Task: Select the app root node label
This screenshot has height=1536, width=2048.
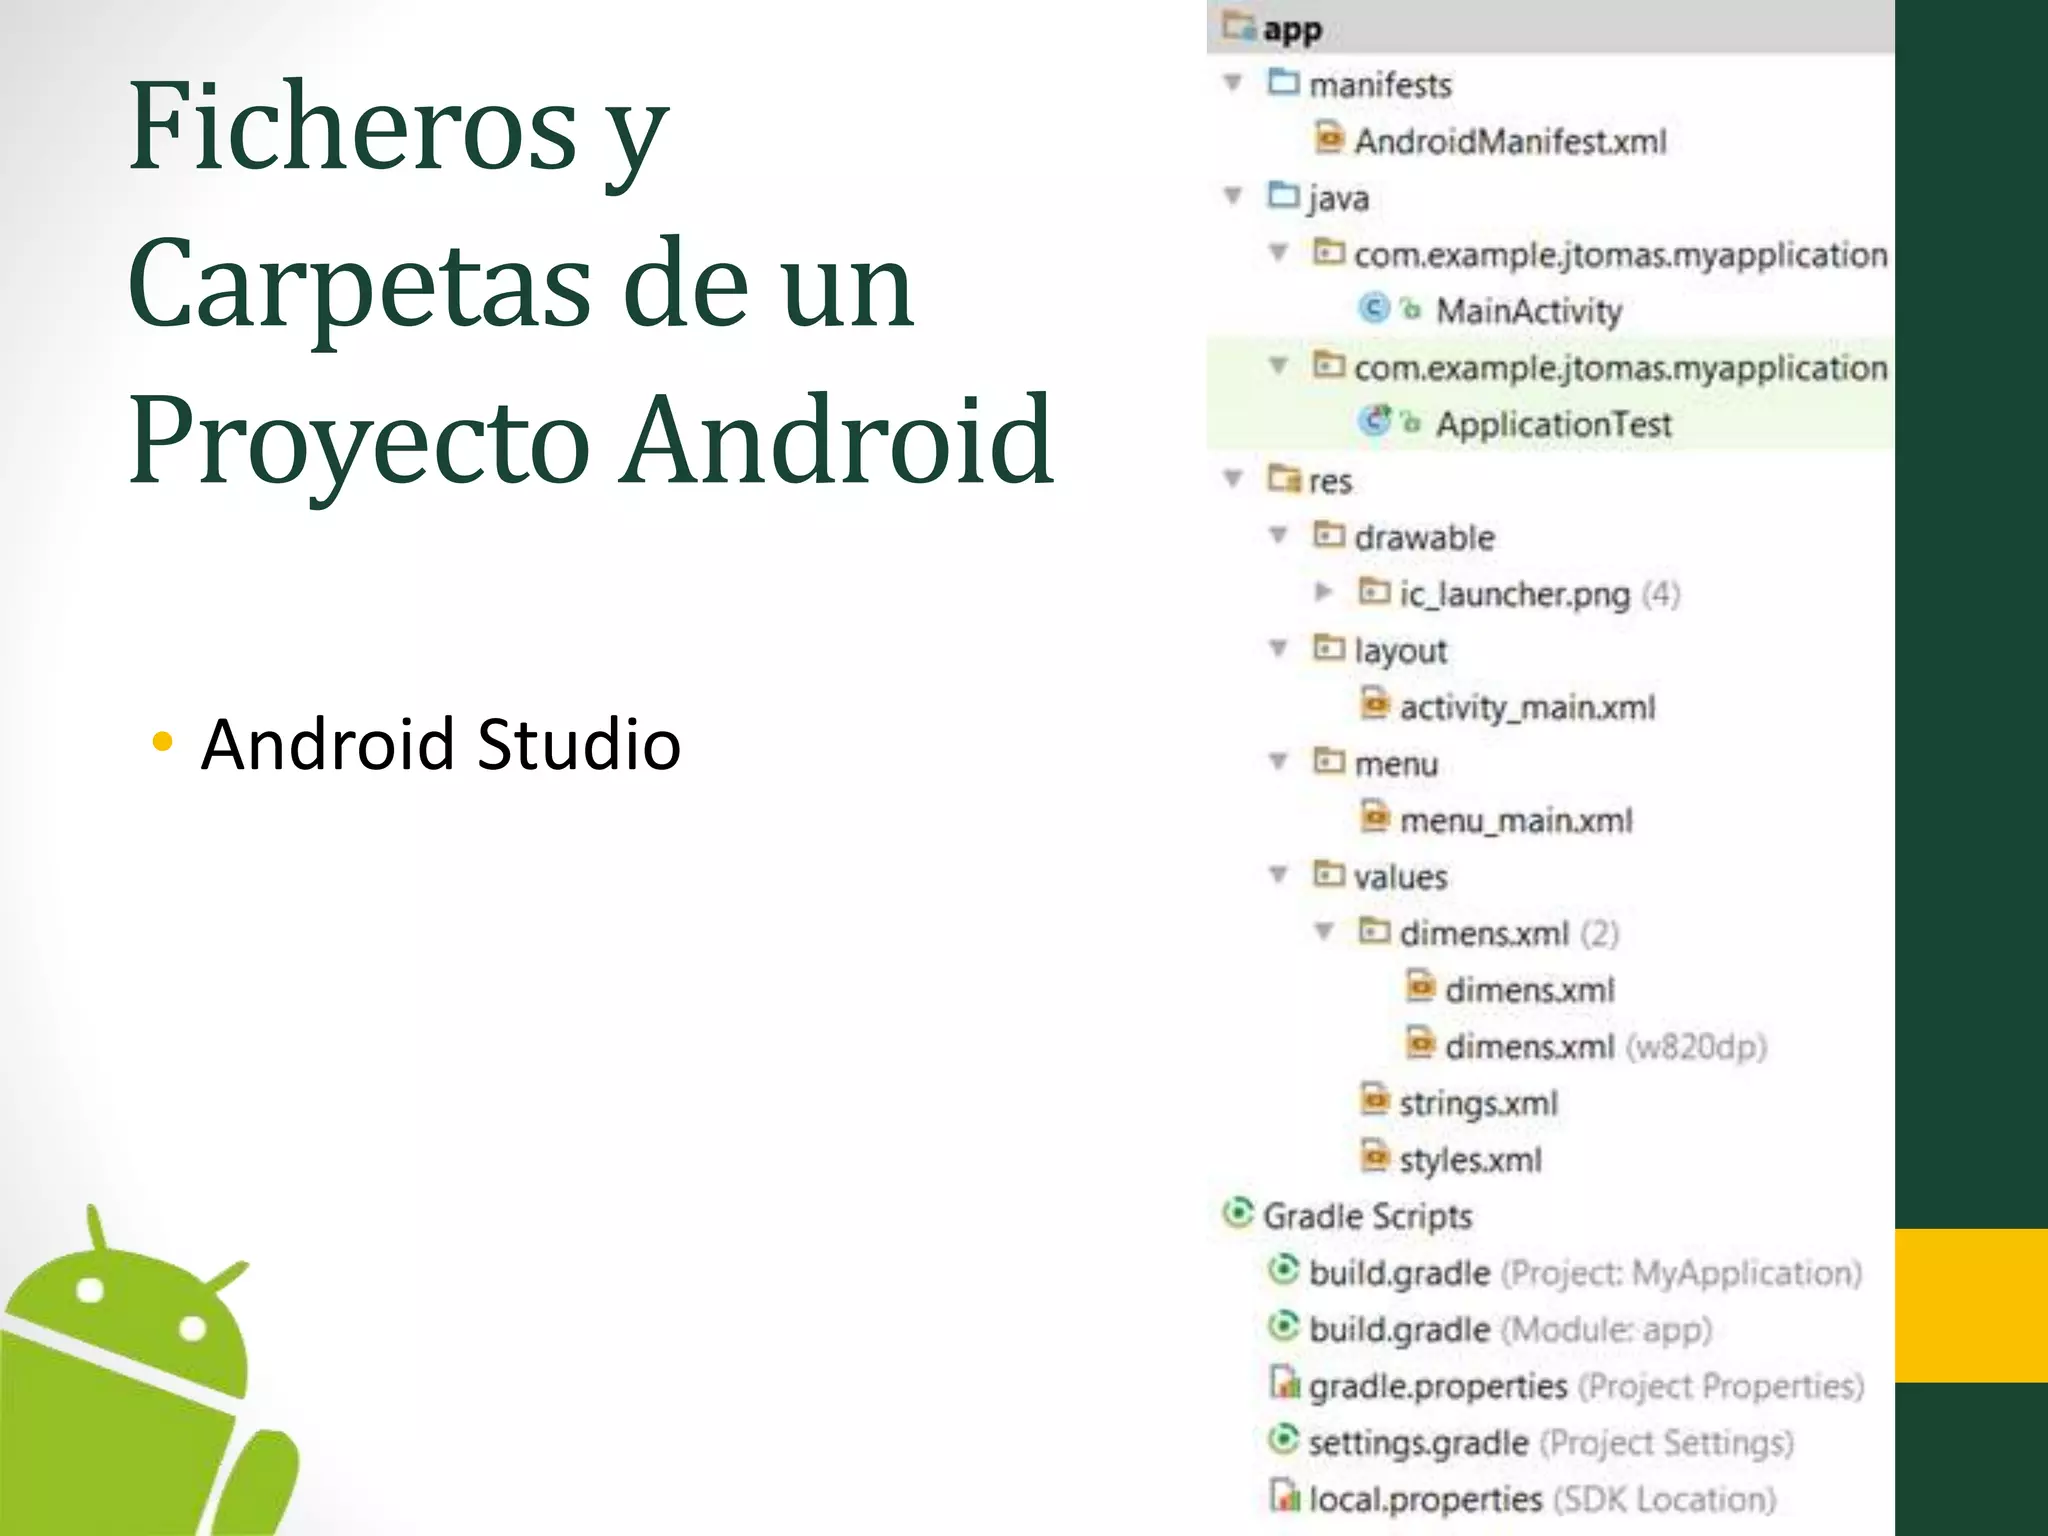Action: click(1292, 30)
